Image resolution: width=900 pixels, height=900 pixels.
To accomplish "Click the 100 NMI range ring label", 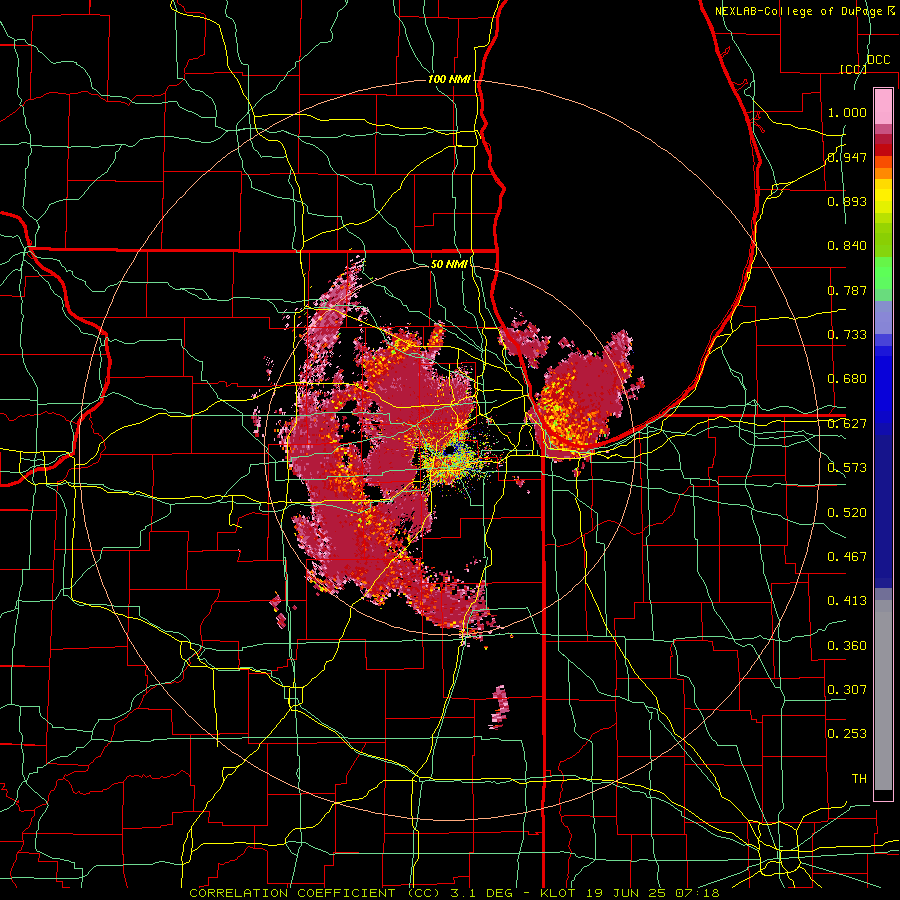I will coord(449,79).
